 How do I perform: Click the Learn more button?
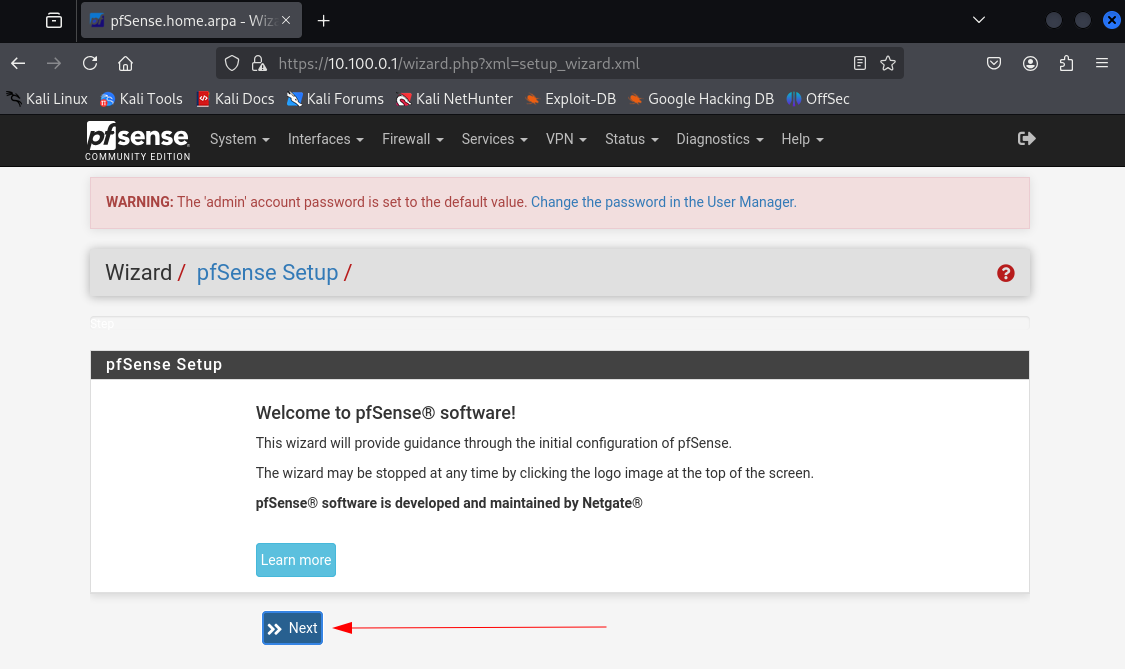(x=296, y=560)
